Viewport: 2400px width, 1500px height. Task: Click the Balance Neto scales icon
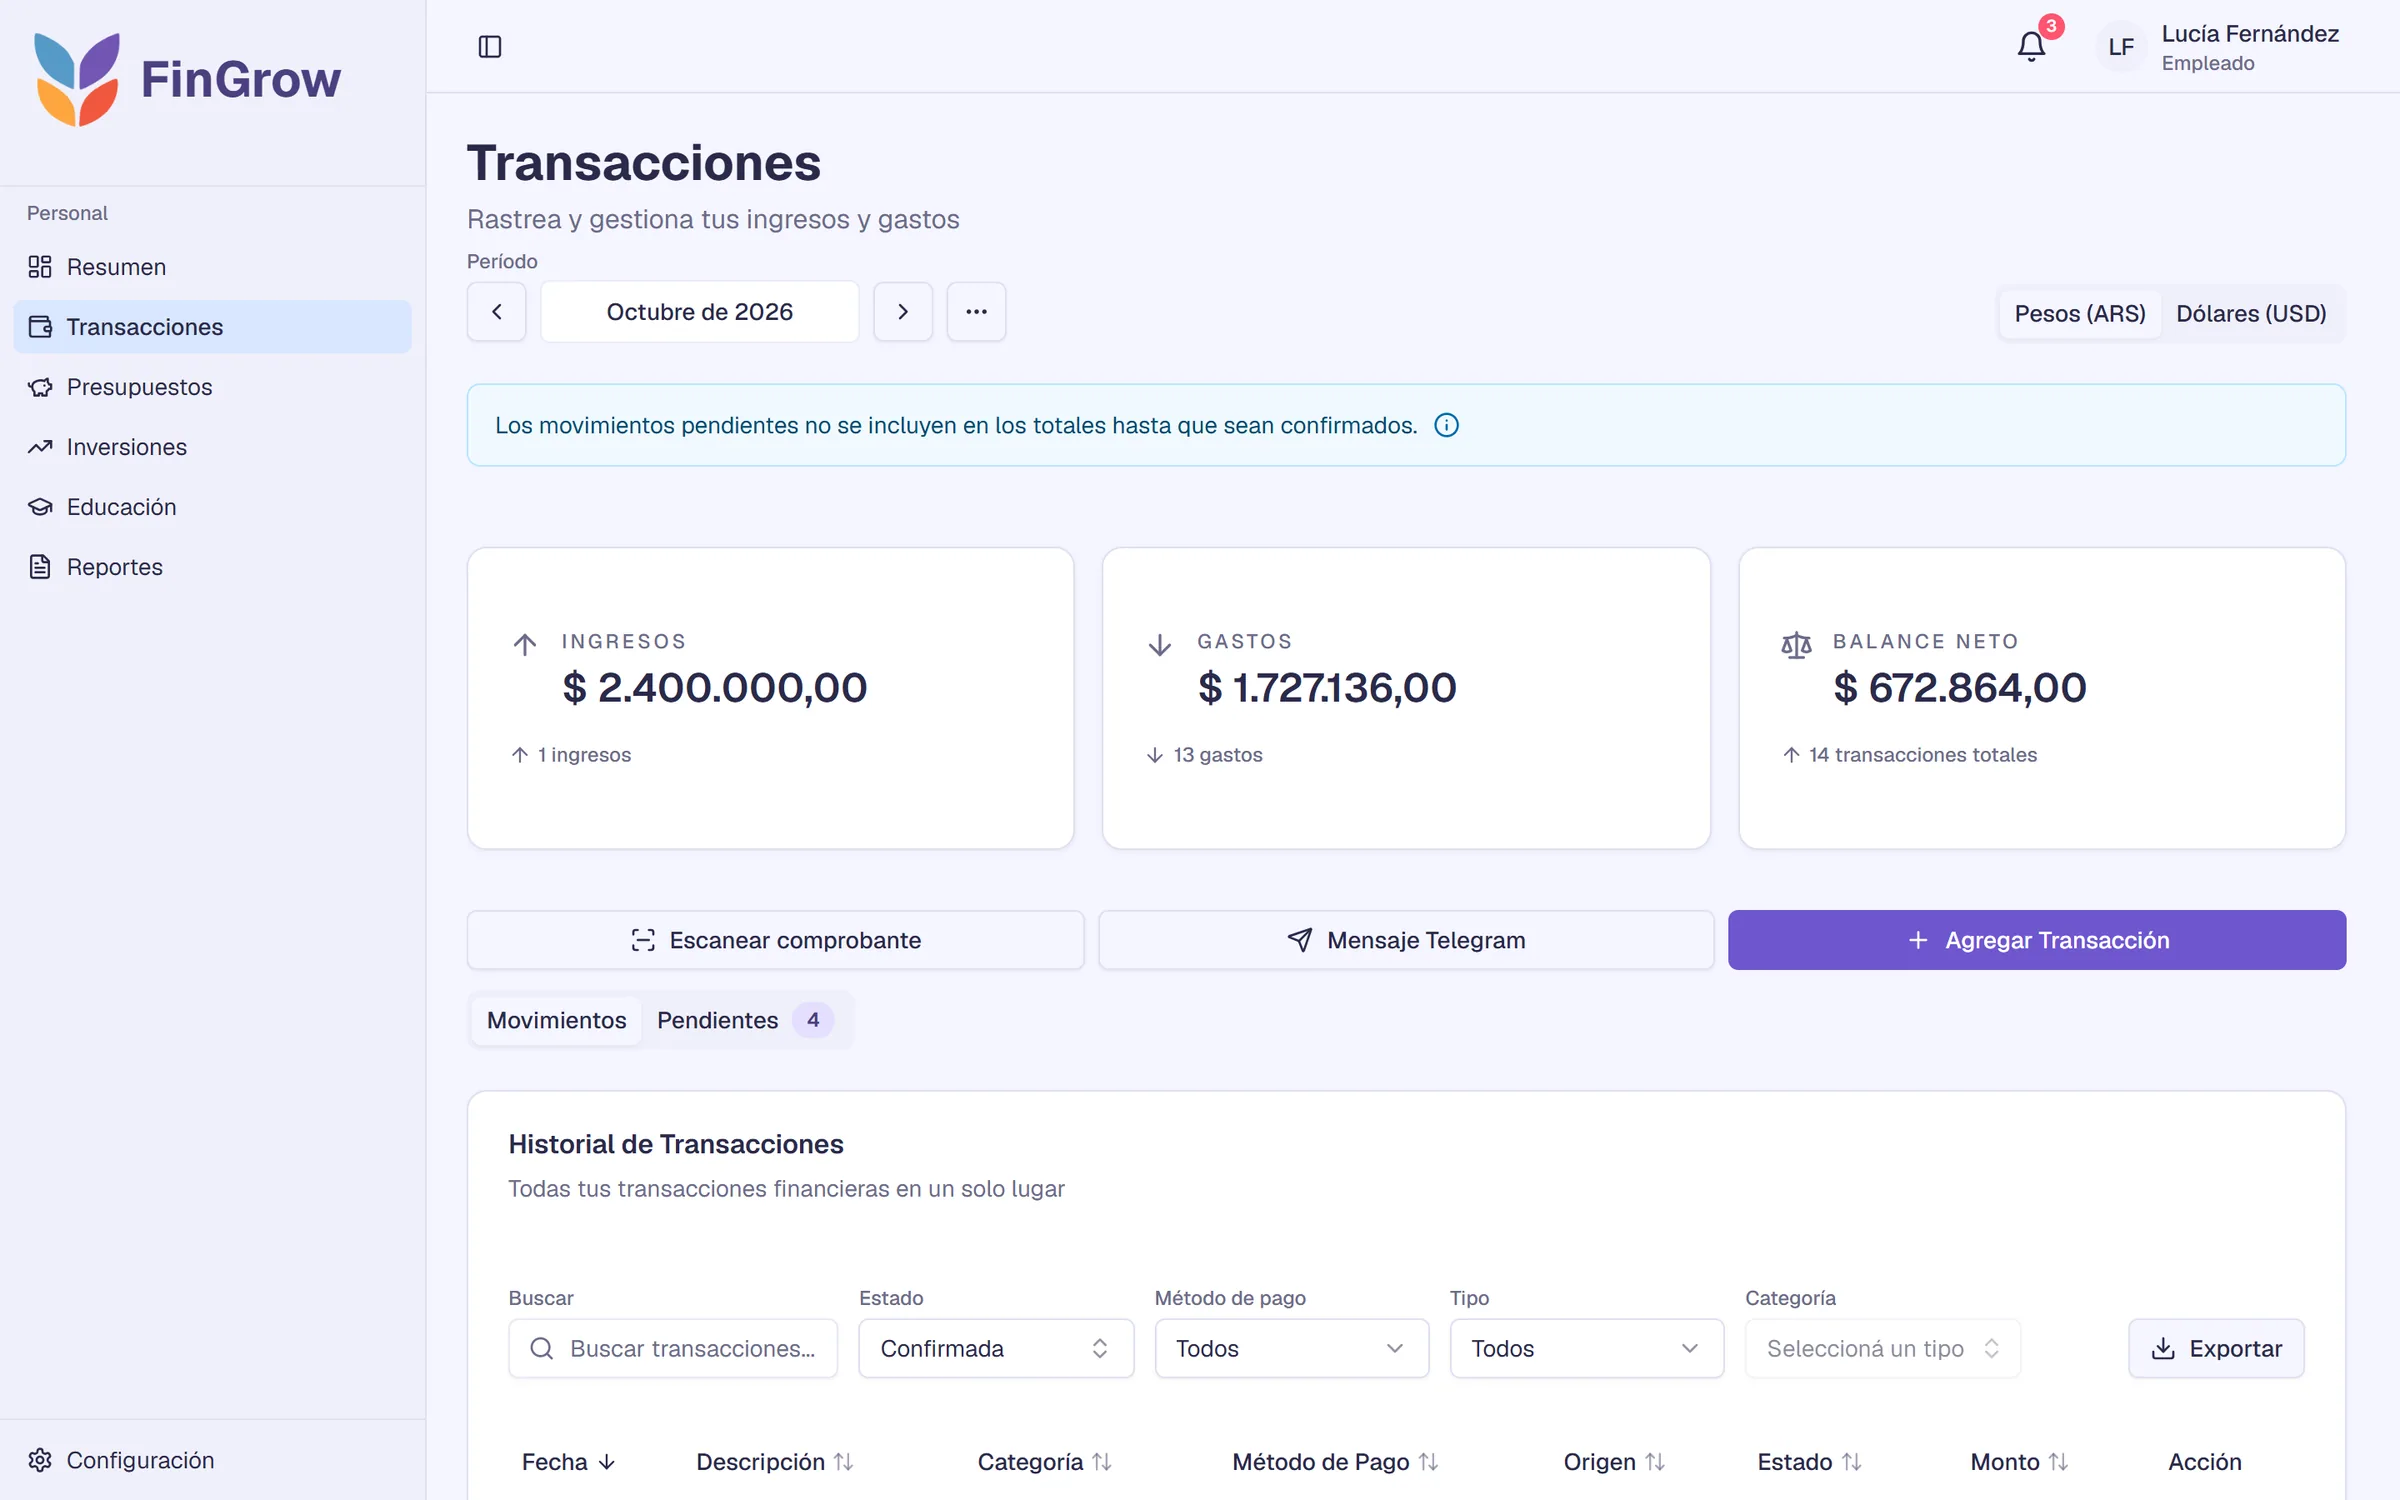tap(1796, 645)
